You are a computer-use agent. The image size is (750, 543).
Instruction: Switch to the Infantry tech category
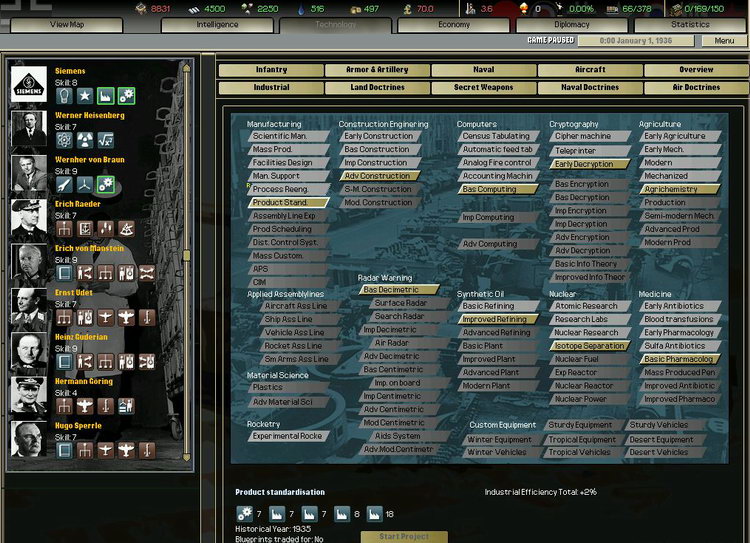(271, 70)
